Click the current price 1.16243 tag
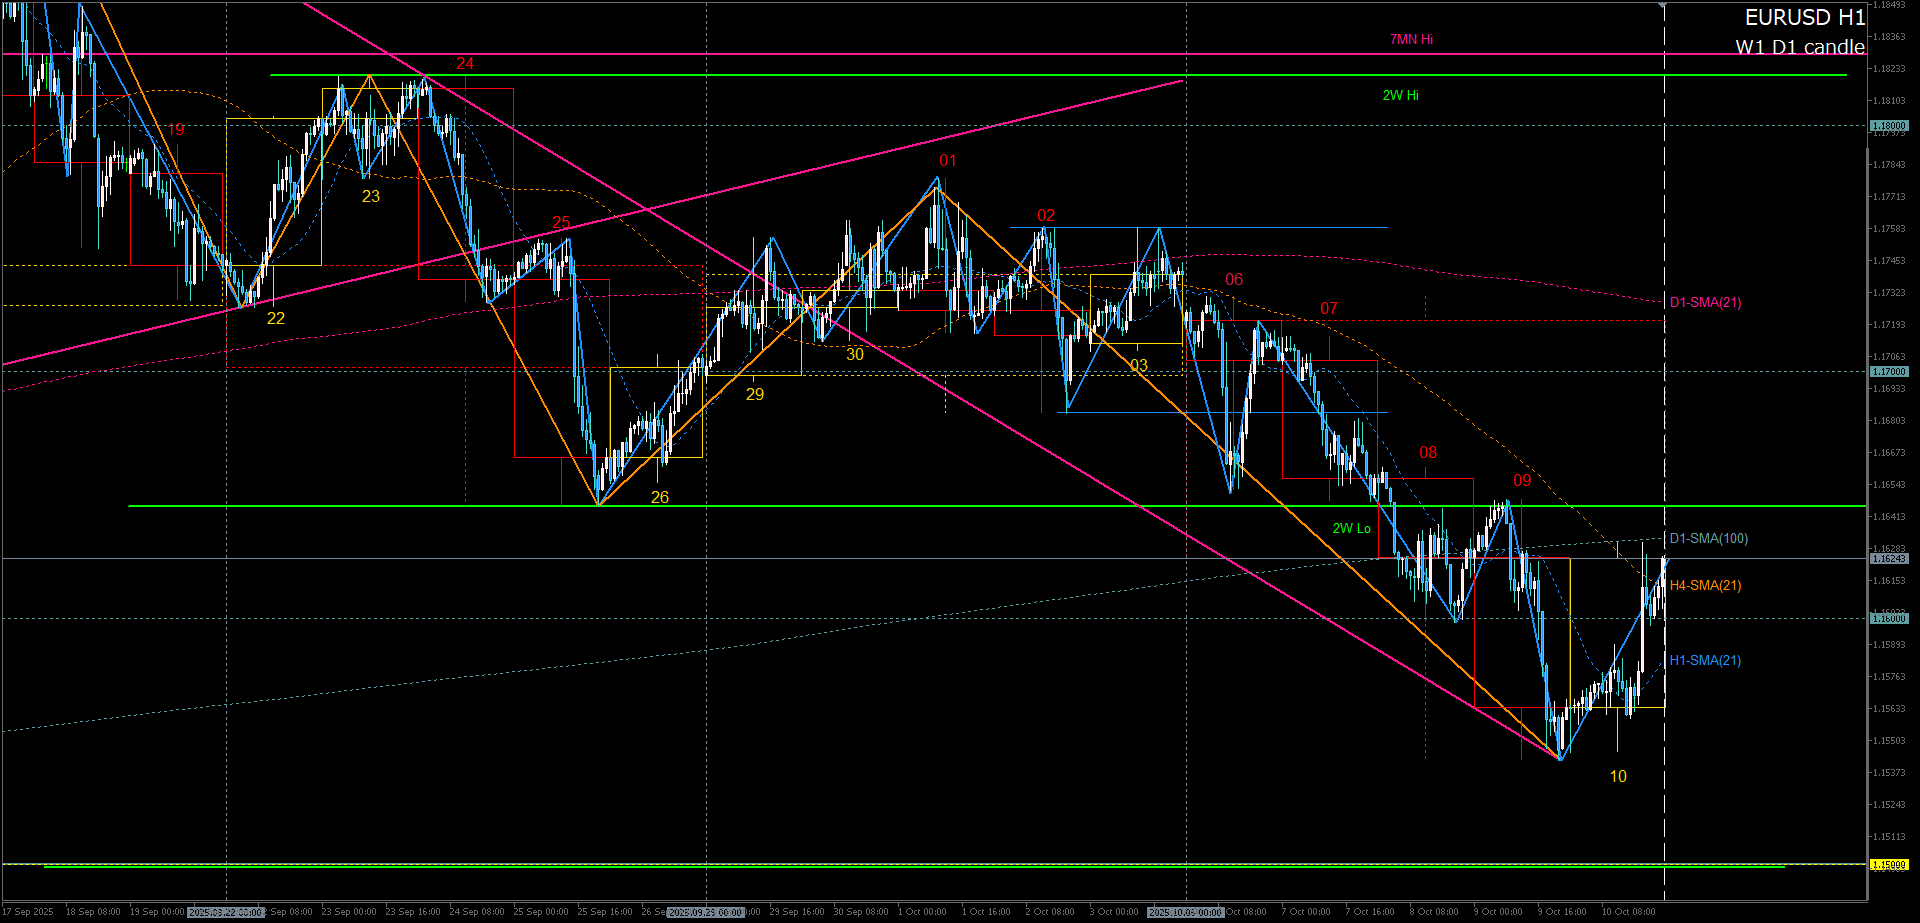This screenshot has height=923, width=1920. click(1888, 559)
